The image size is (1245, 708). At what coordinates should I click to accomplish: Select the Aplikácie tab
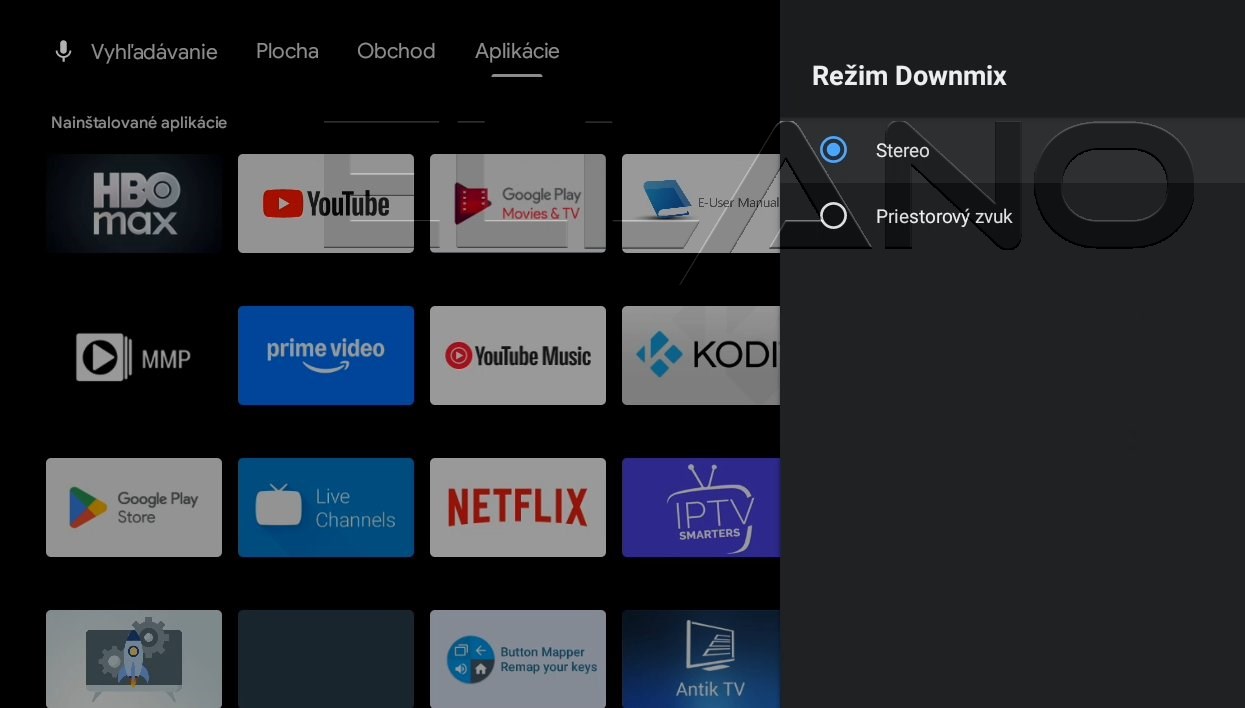pos(517,51)
